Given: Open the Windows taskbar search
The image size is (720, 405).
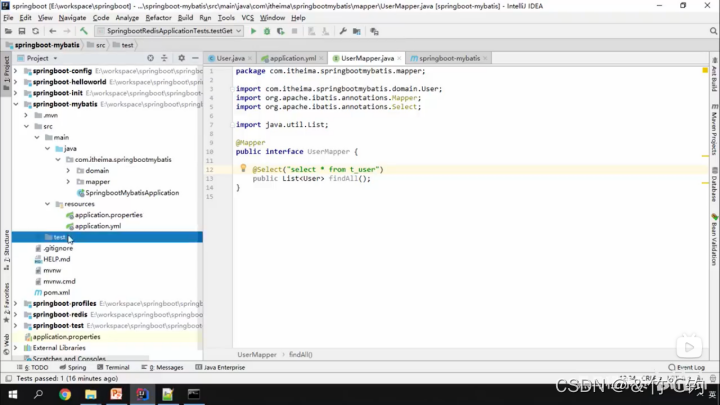Looking at the screenshot, I should (39, 394).
